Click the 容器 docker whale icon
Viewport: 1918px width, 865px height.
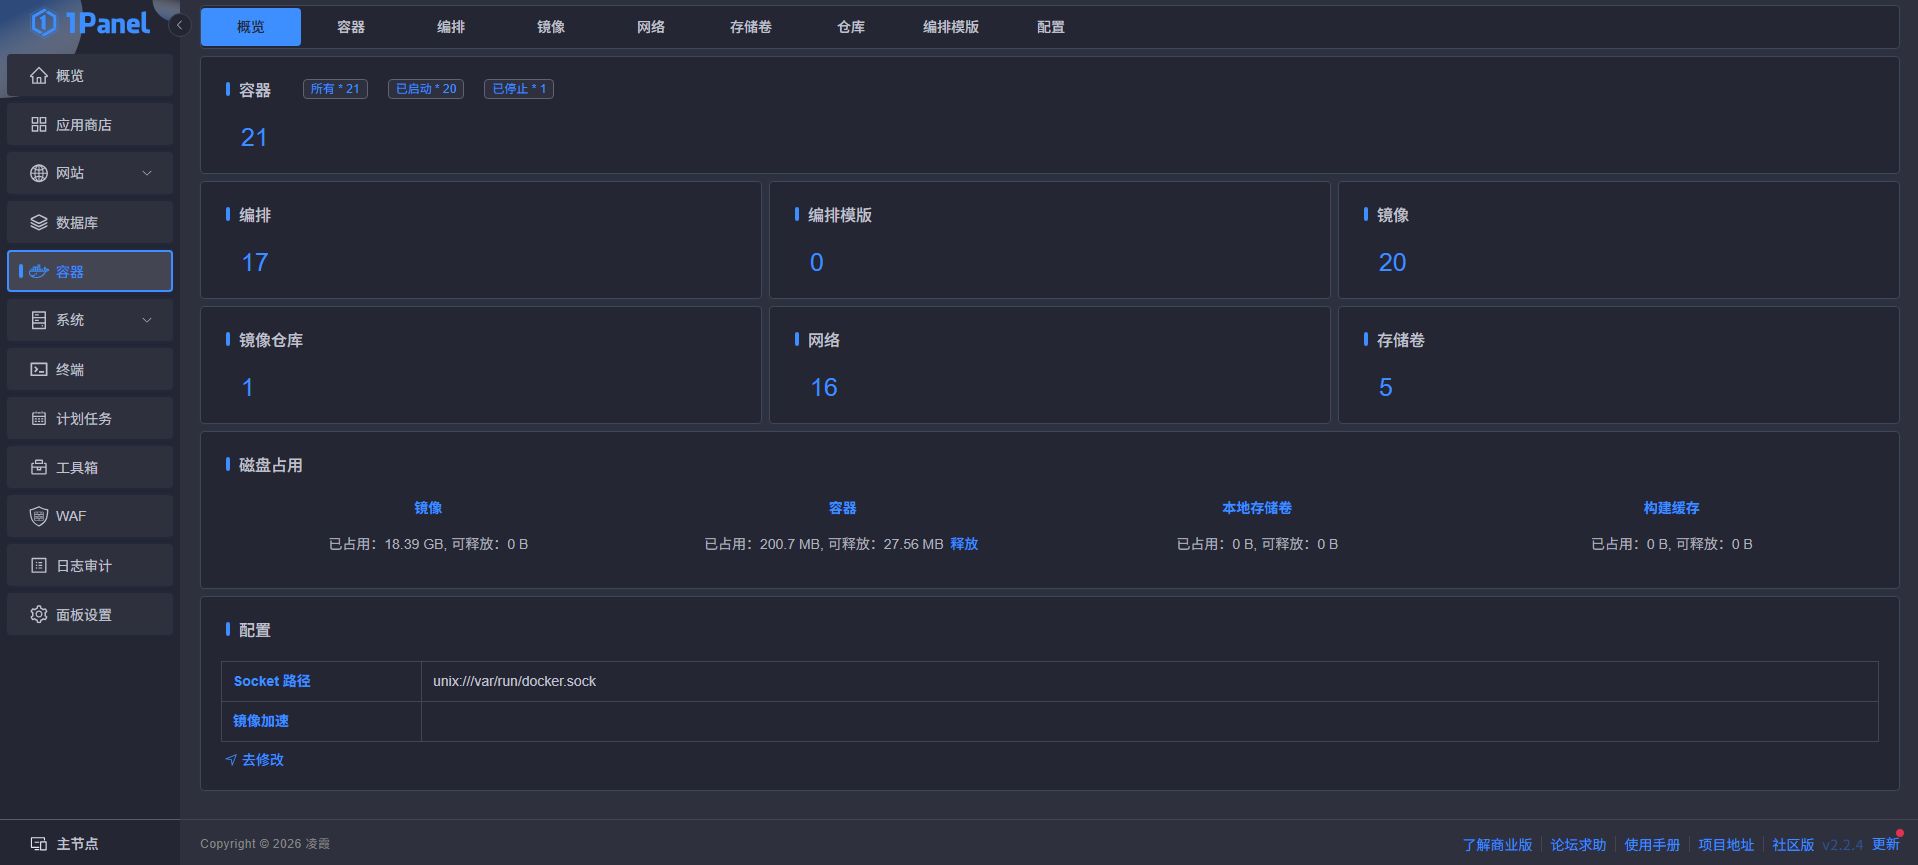(39, 271)
